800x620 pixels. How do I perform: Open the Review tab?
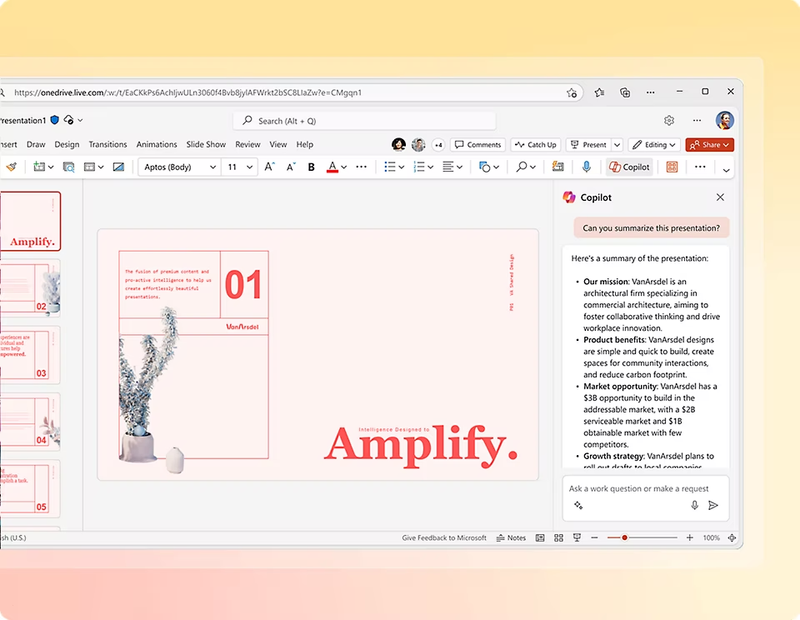pos(247,144)
